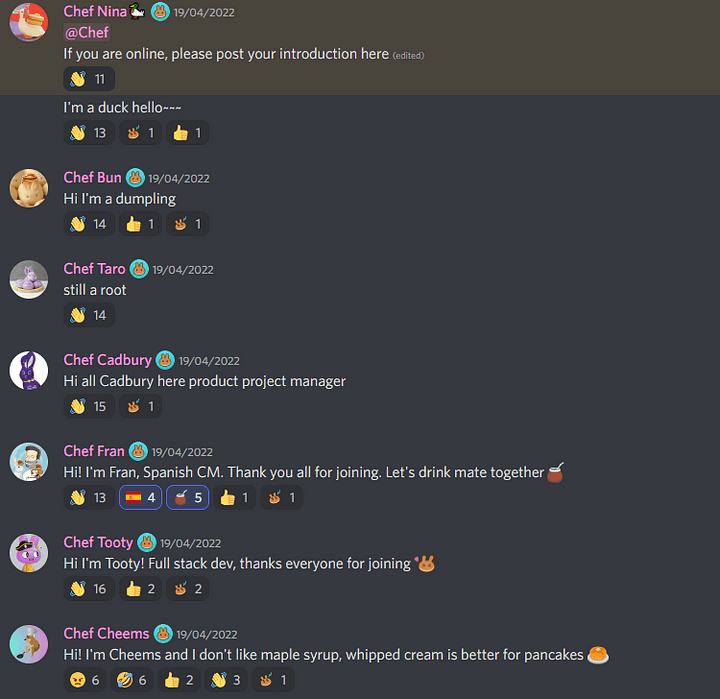The height and width of the screenshot is (699, 720).
Task: Toggle the mate drink reaction with 5
Action: click(x=187, y=497)
